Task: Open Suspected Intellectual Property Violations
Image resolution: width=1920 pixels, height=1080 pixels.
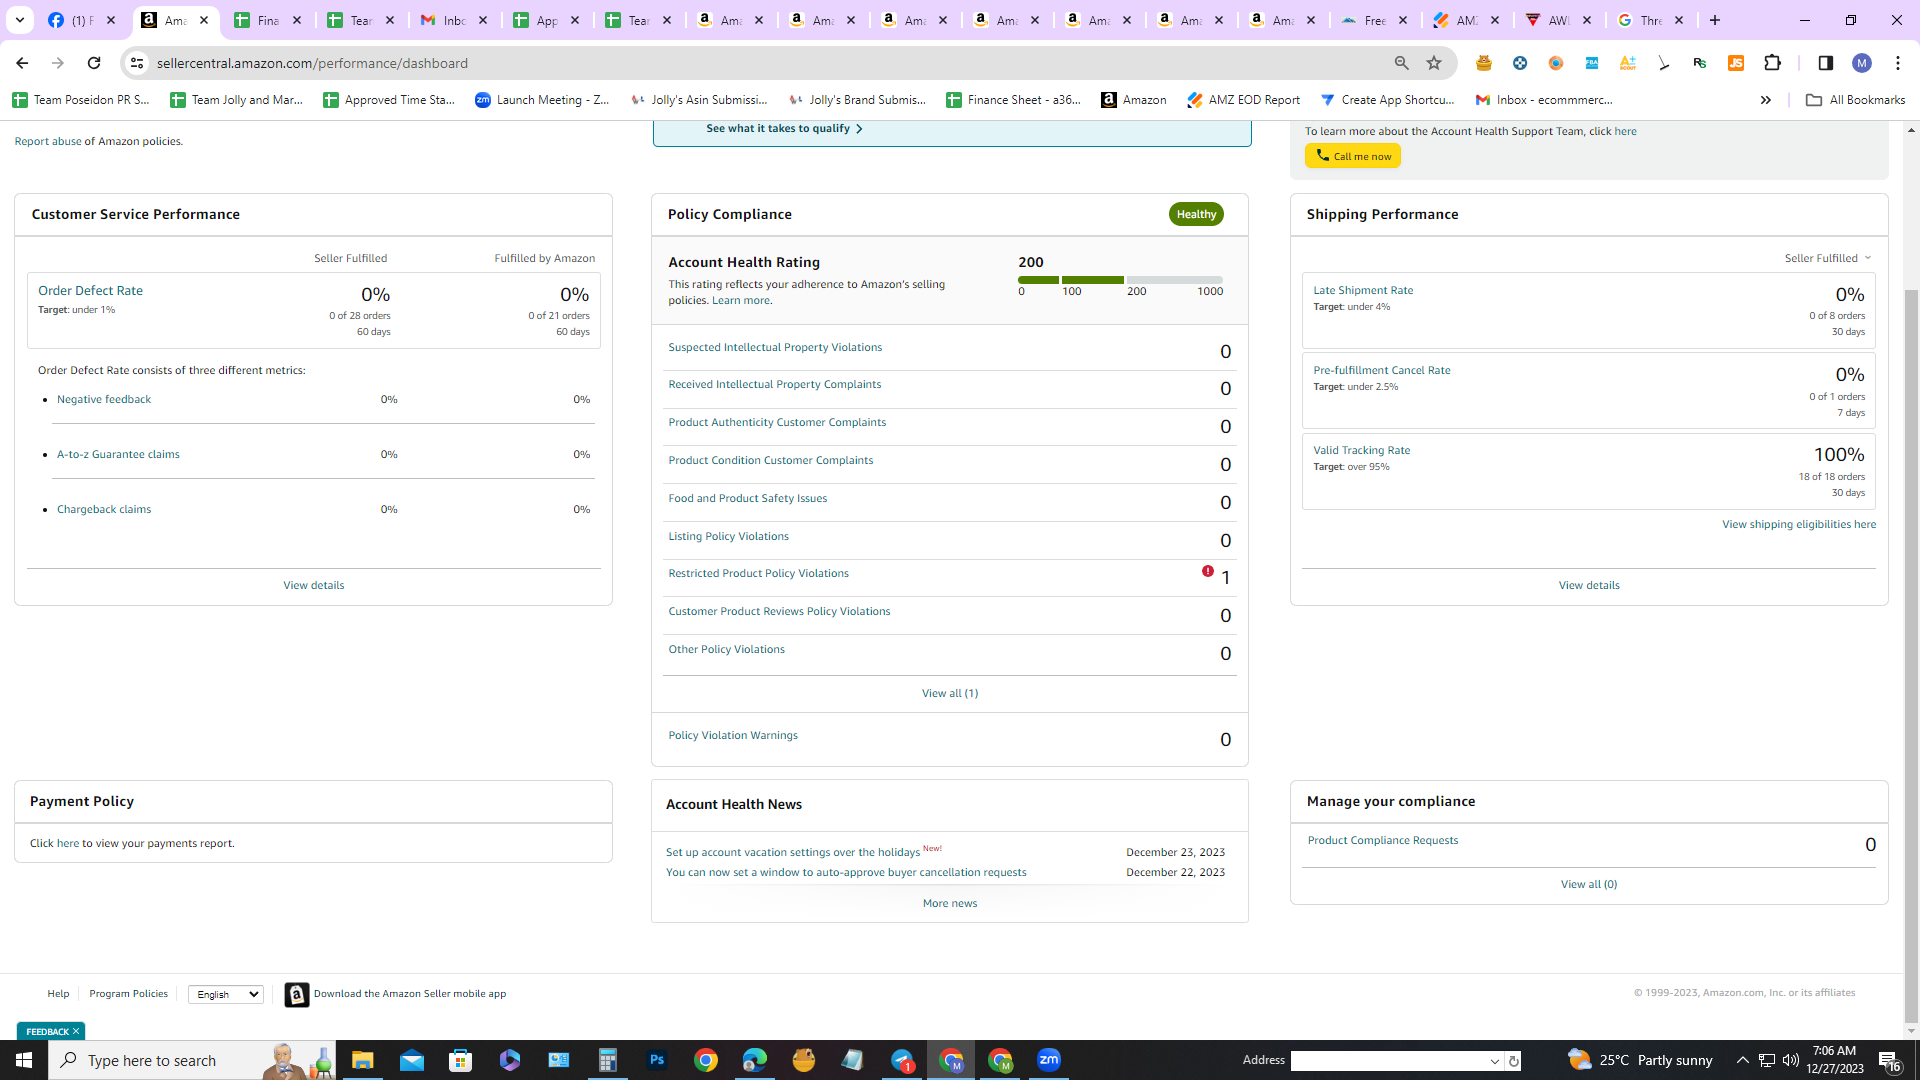Action: 775,347
